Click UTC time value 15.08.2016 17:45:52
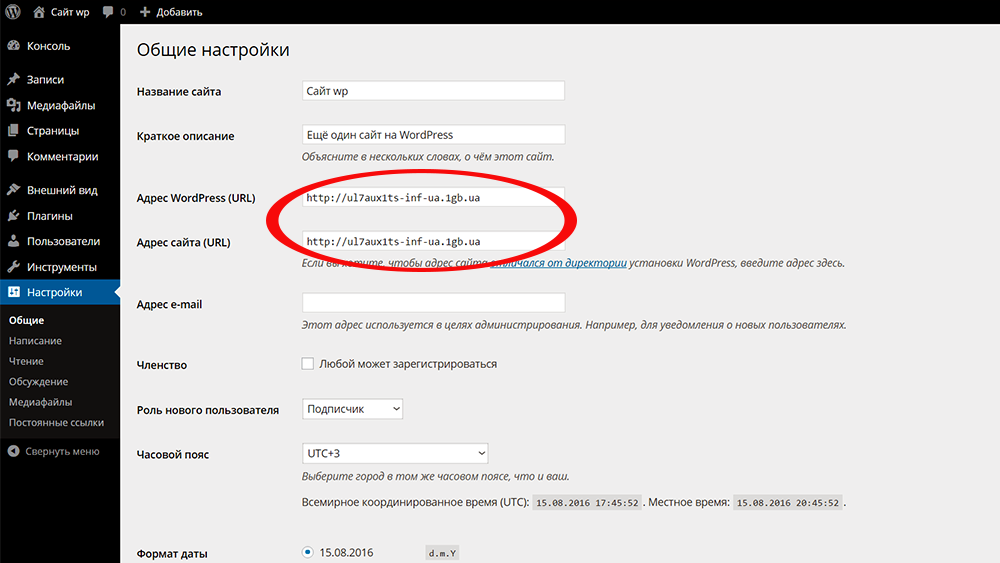The image size is (1000, 563). [587, 502]
